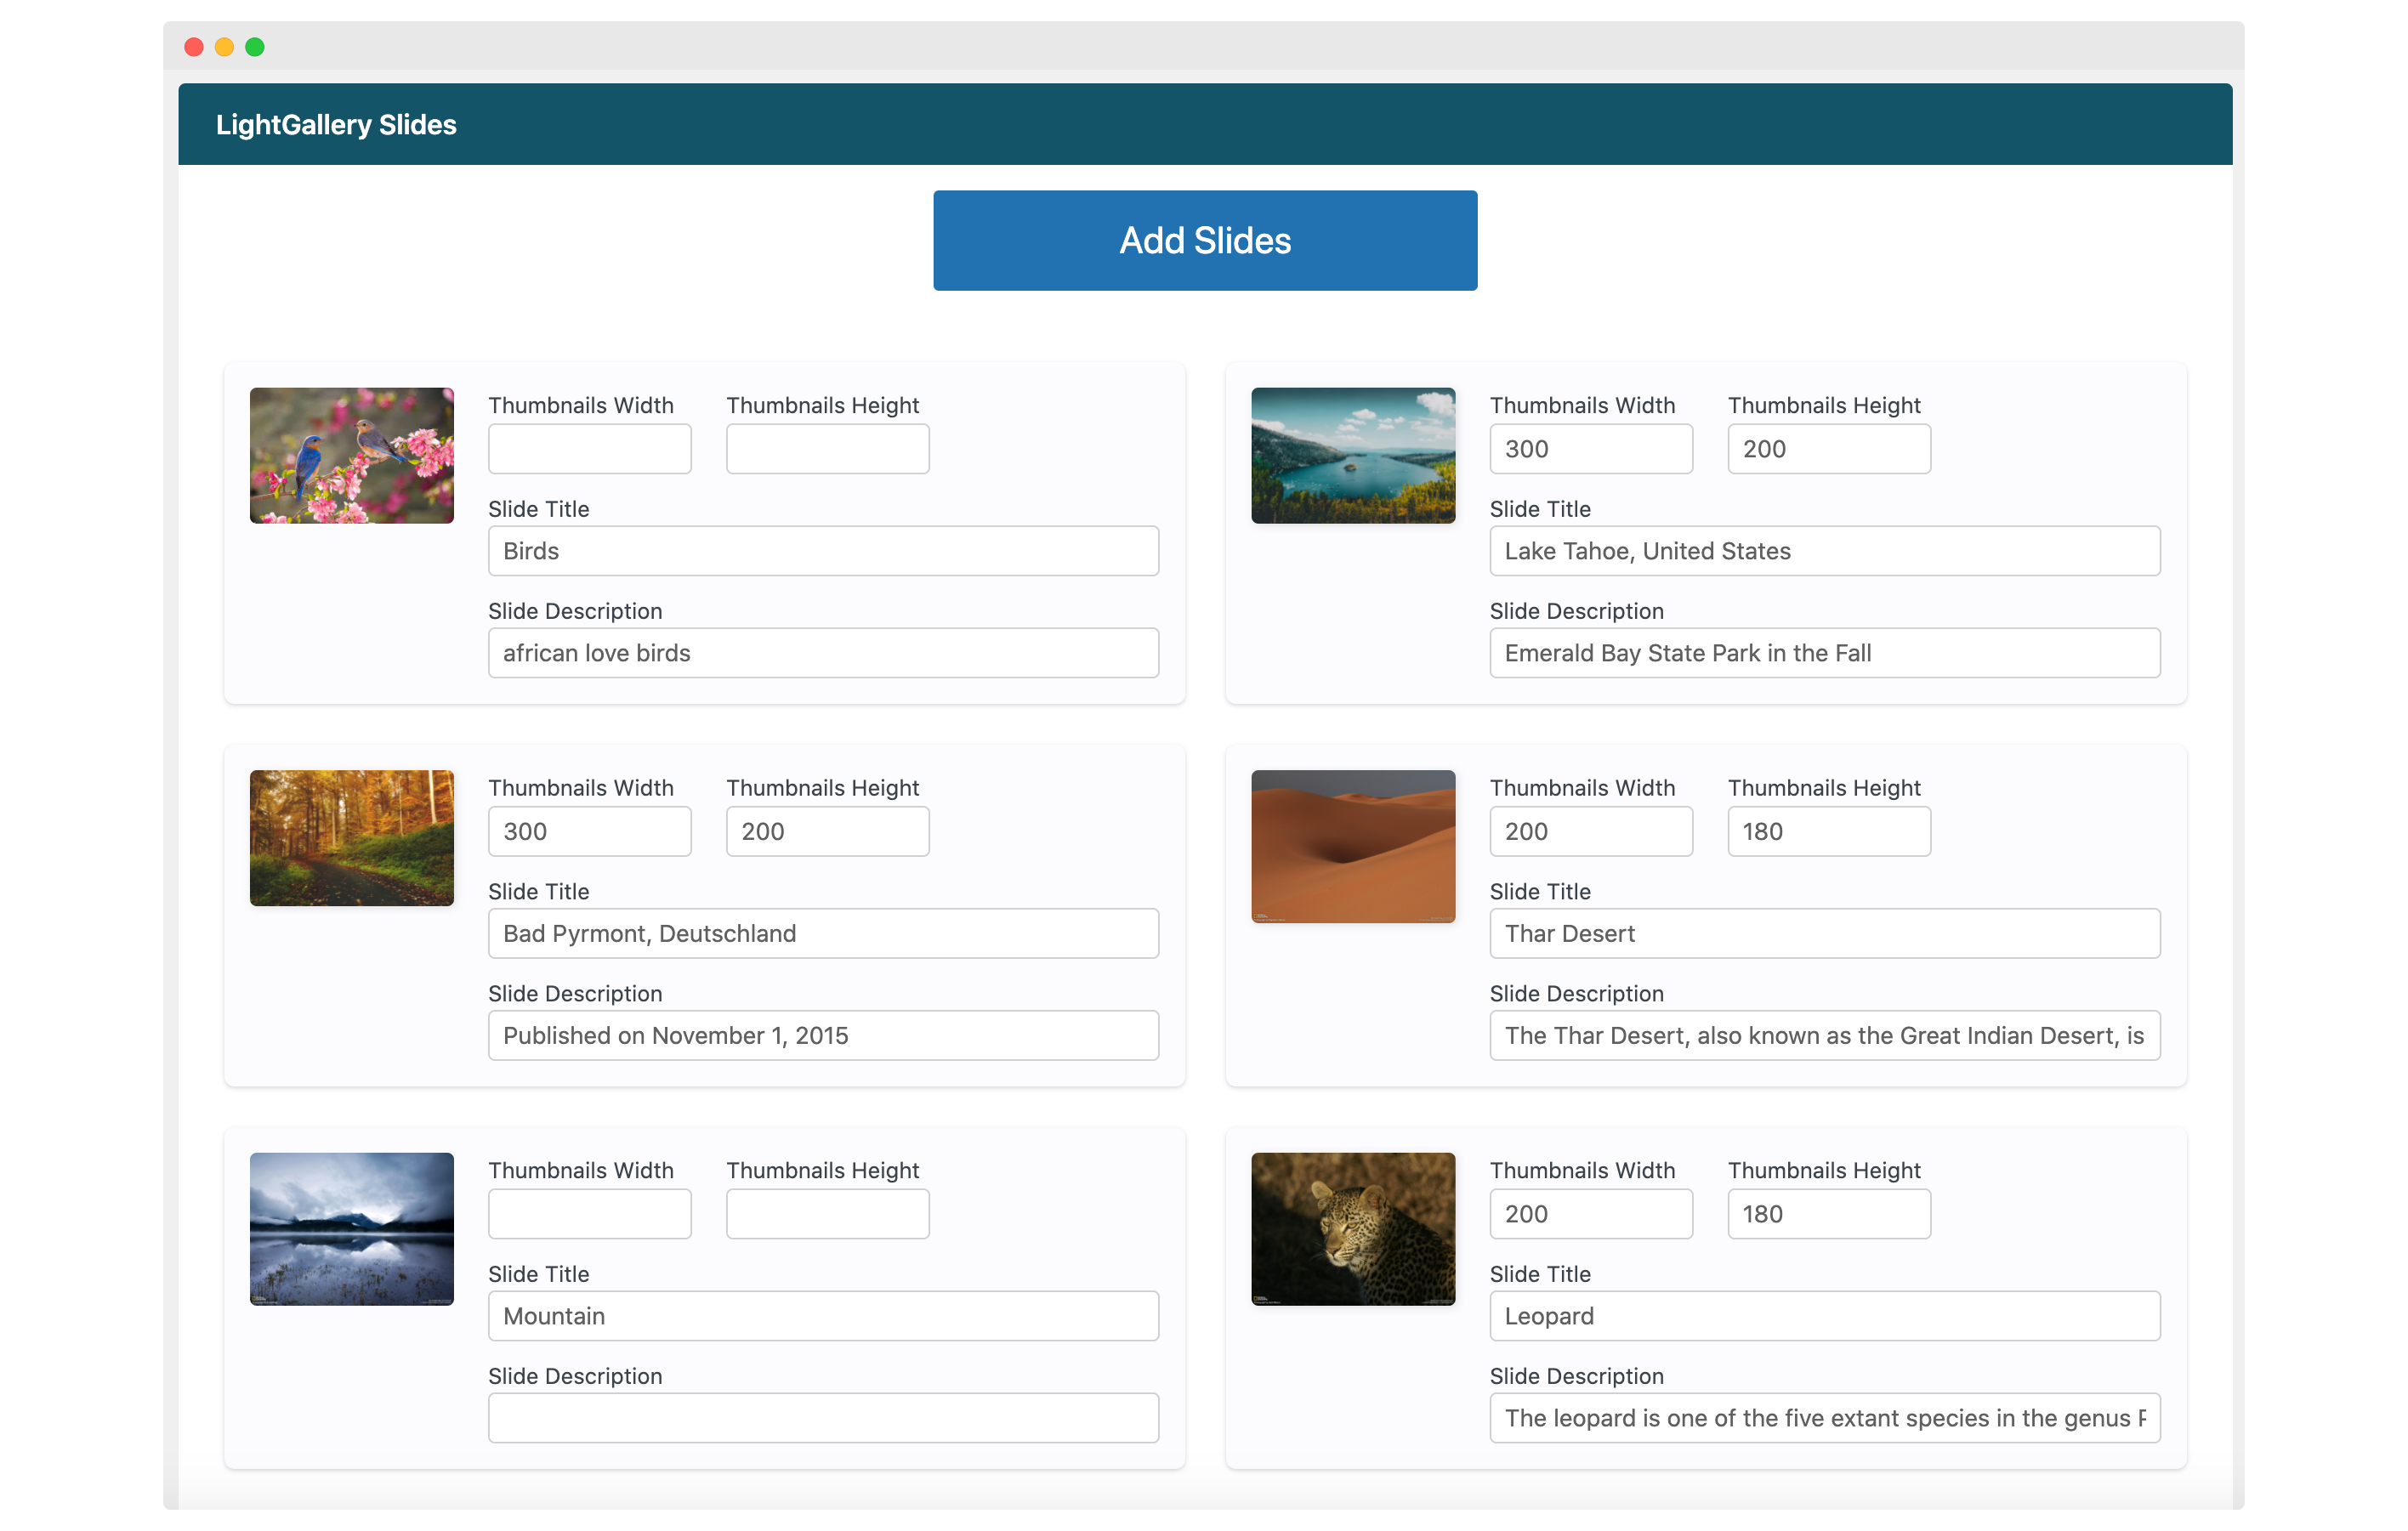
Task: Edit the 'african love birds' description field
Action: [x=822, y=653]
